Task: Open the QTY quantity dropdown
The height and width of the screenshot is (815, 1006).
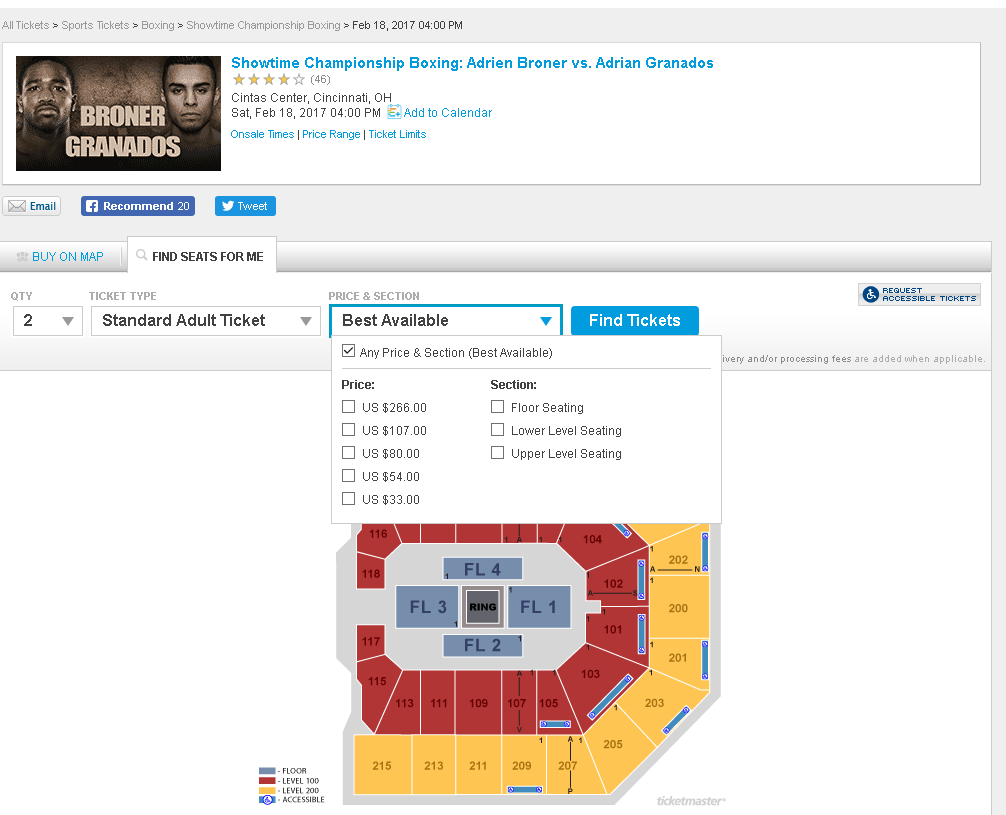Action: 48,321
